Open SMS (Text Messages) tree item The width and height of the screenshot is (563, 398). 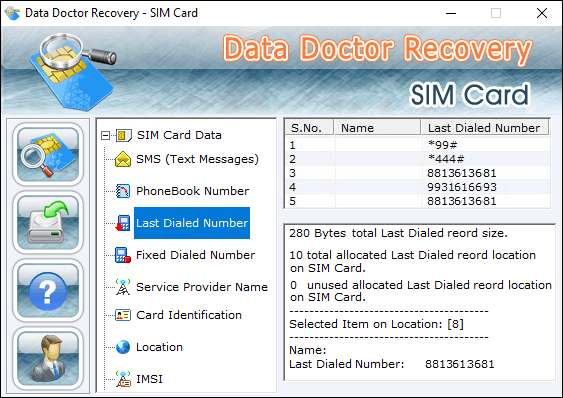[197, 159]
